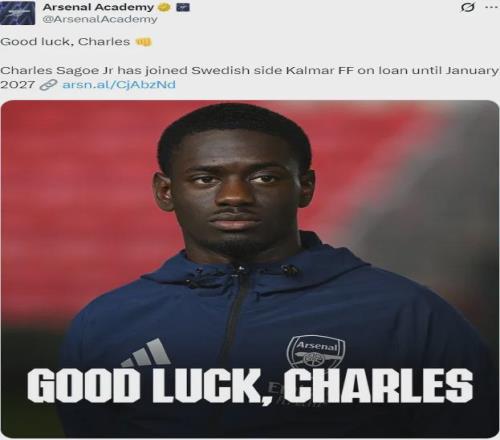Click the Arsenal Academy display name
The height and width of the screenshot is (440, 500).
pyautogui.click(x=98, y=7)
